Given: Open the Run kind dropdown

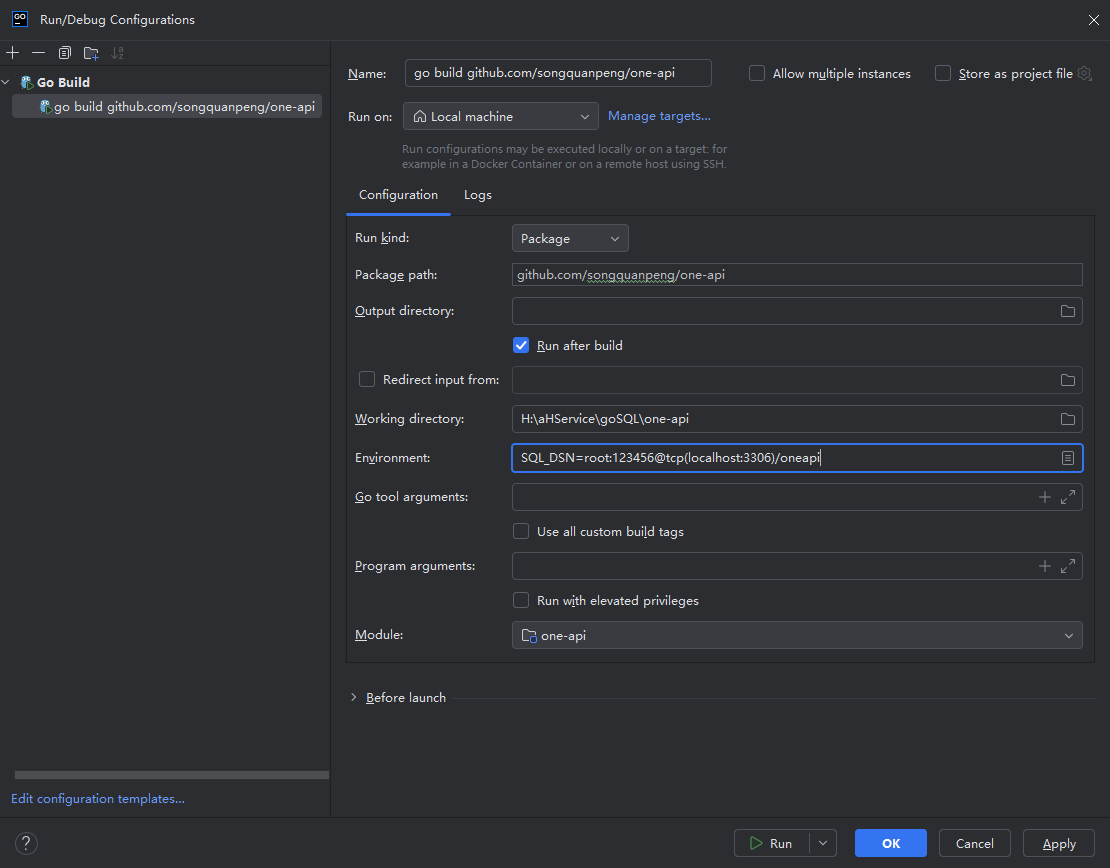Looking at the screenshot, I should coord(570,239).
